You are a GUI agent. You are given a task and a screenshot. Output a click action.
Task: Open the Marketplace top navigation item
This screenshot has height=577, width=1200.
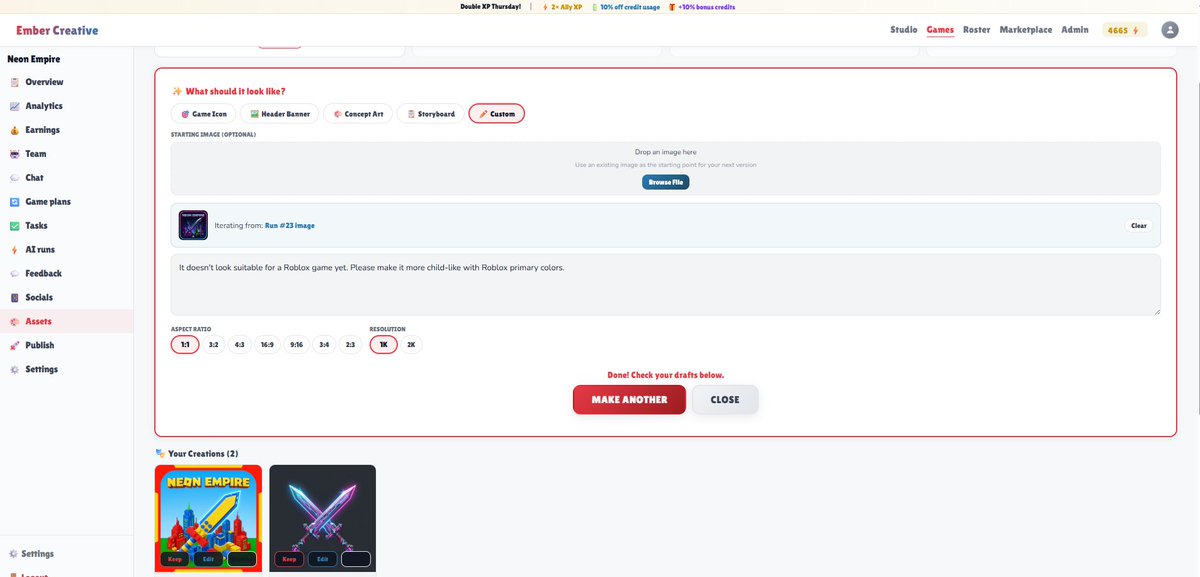tap(1026, 30)
